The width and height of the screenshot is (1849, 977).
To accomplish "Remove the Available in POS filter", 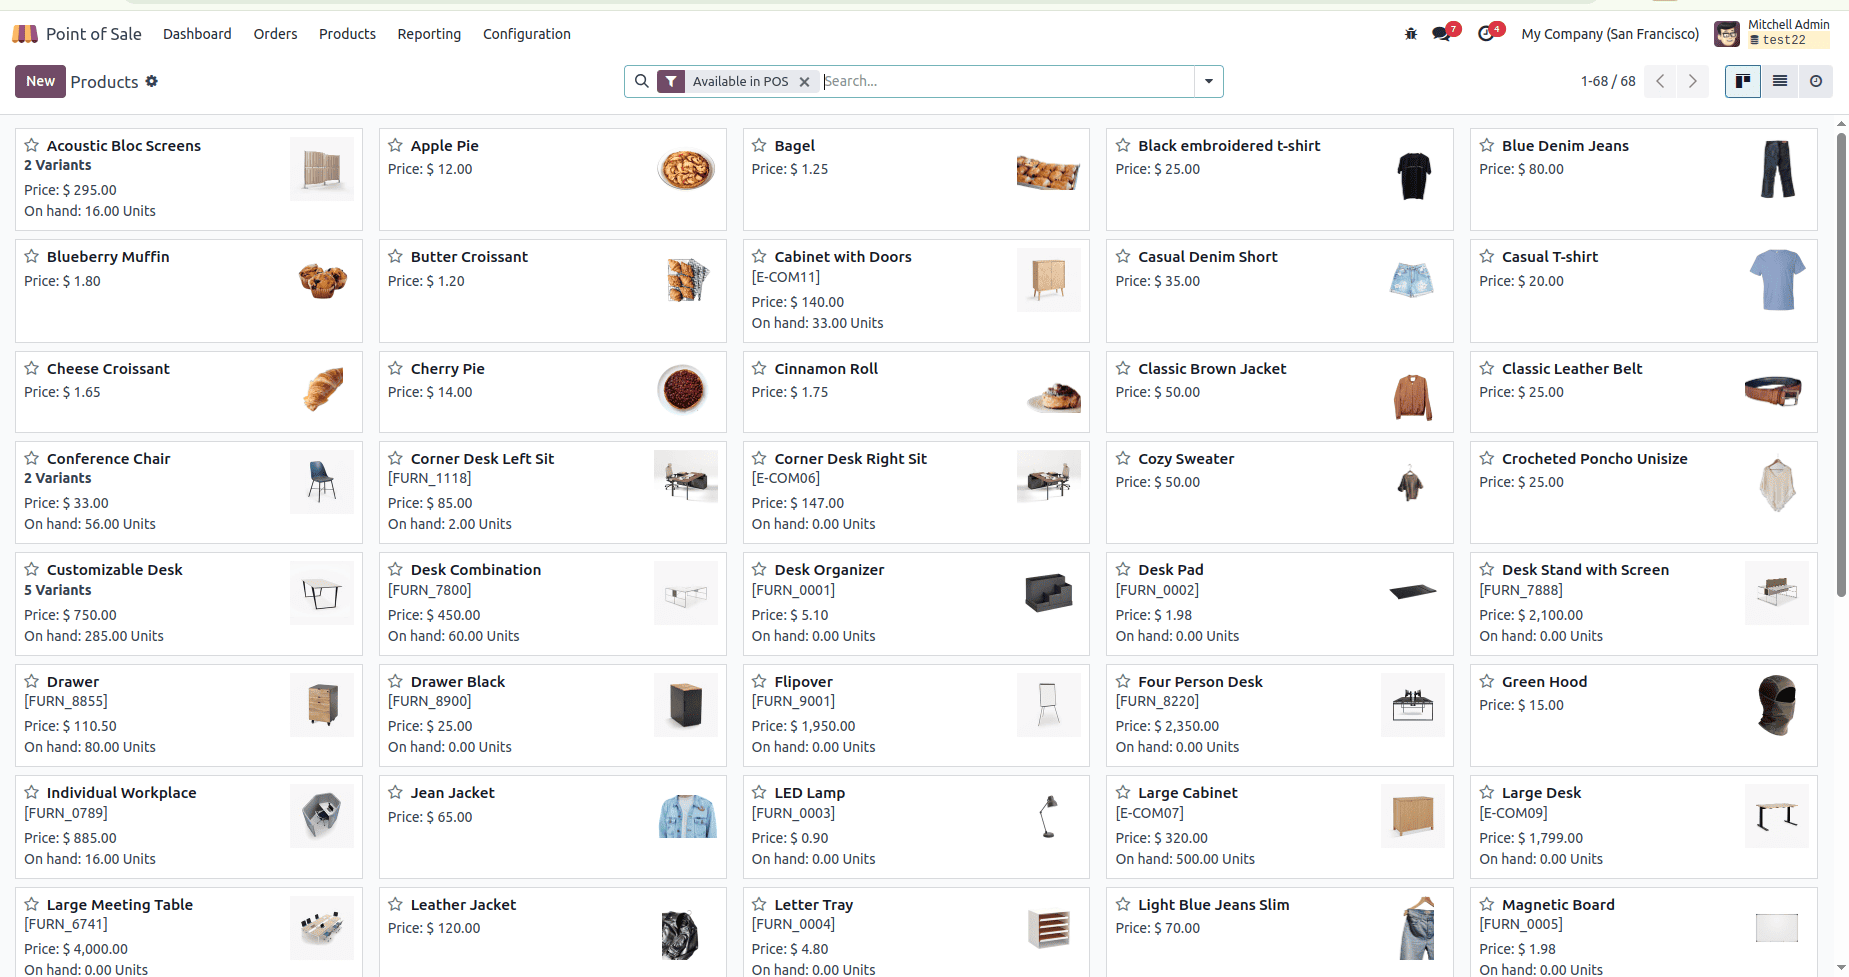I will tap(804, 82).
